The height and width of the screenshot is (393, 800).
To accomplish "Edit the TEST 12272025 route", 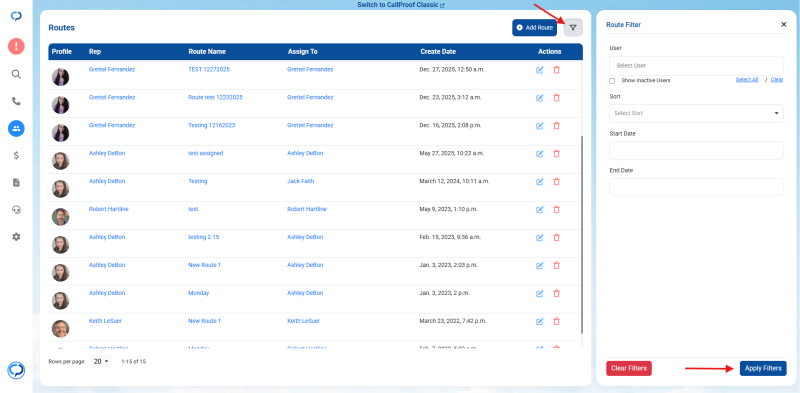I will [x=539, y=70].
